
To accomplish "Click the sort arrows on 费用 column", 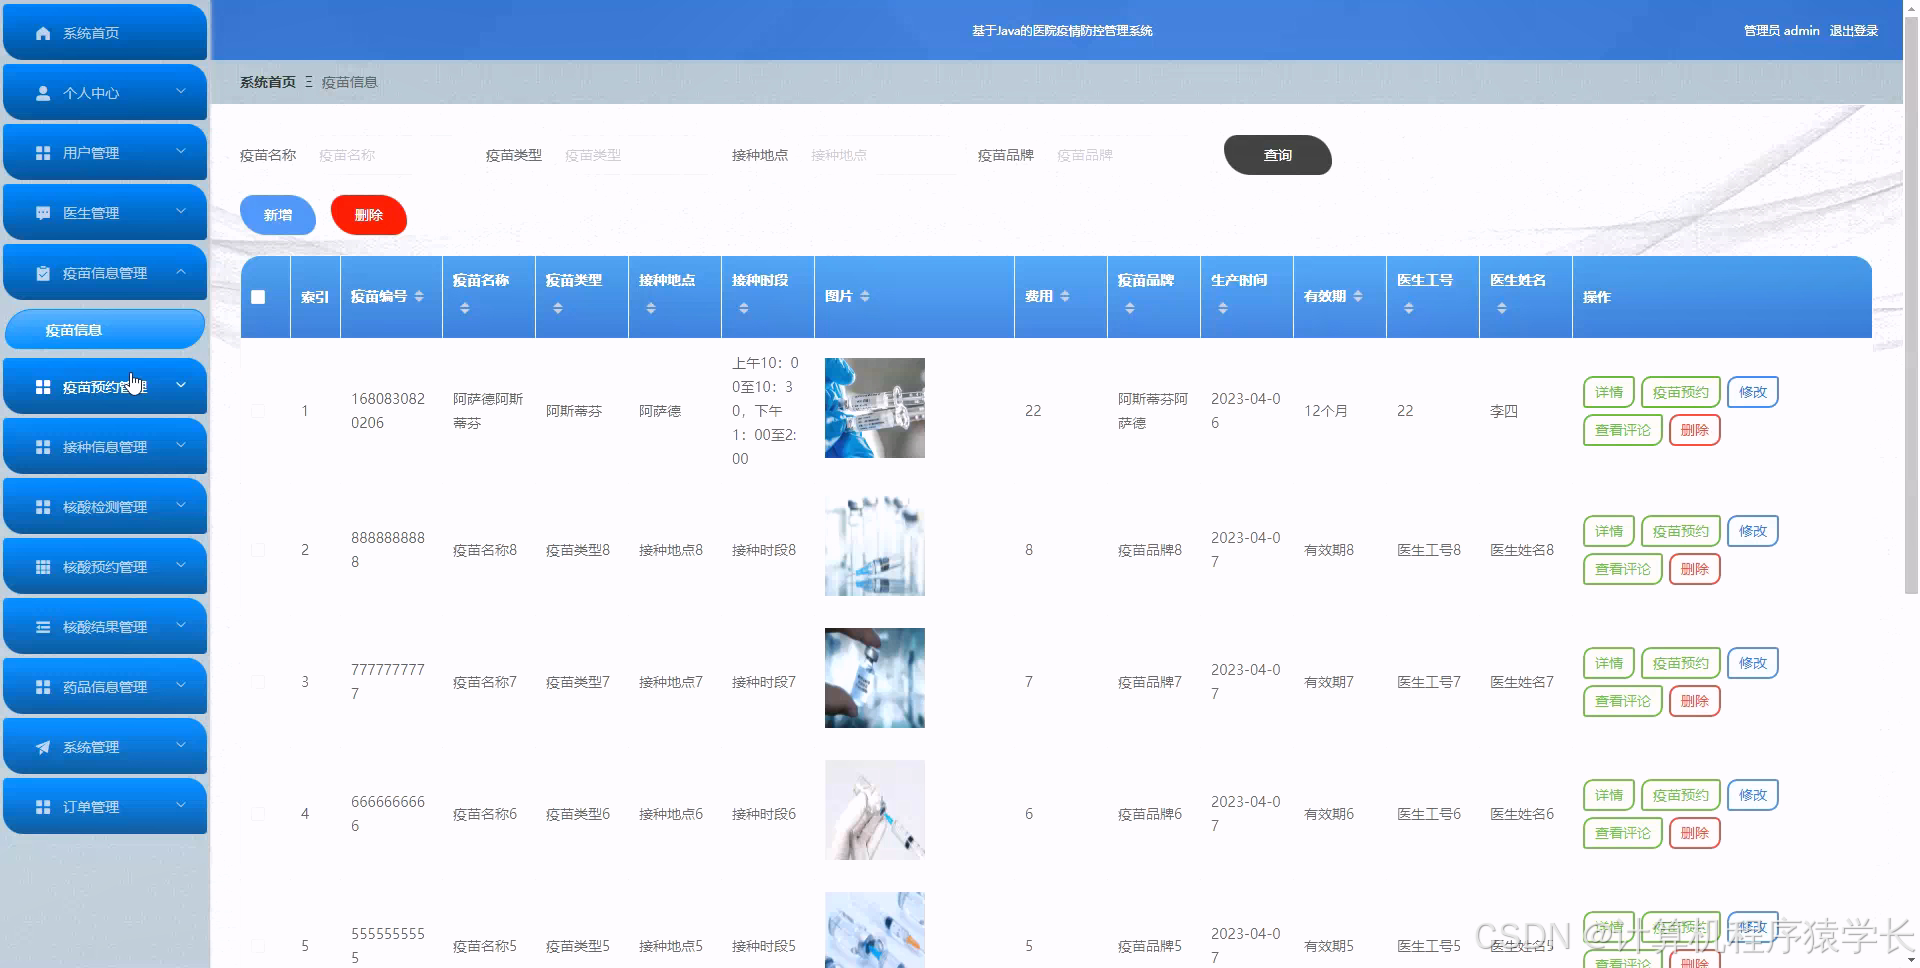I will pos(1064,296).
